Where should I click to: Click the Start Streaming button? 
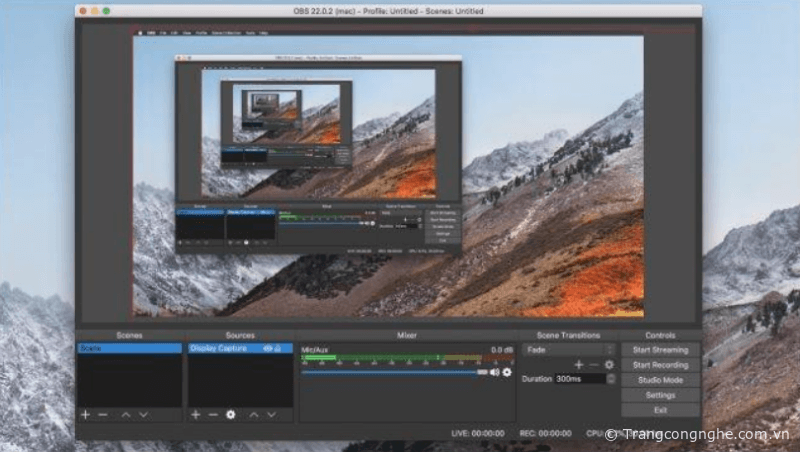pyautogui.click(x=660, y=350)
